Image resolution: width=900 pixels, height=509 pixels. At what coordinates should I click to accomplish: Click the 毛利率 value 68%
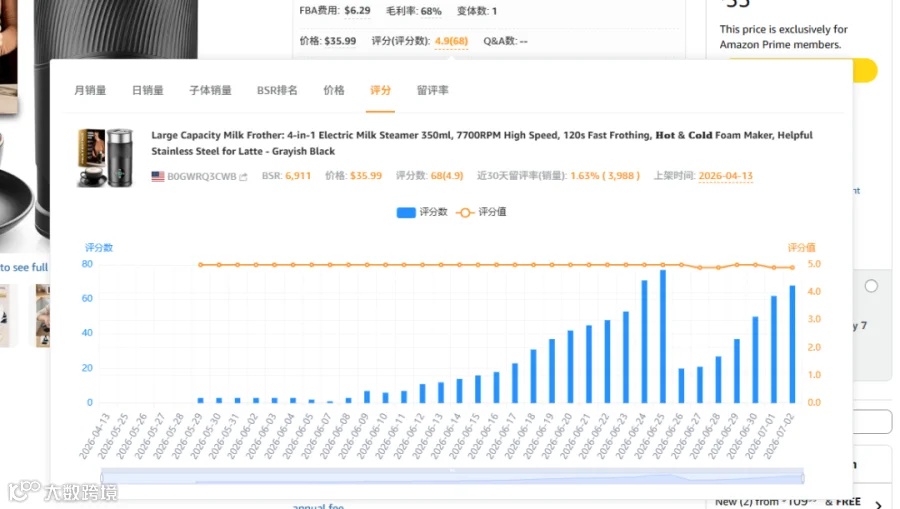[x=430, y=11]
